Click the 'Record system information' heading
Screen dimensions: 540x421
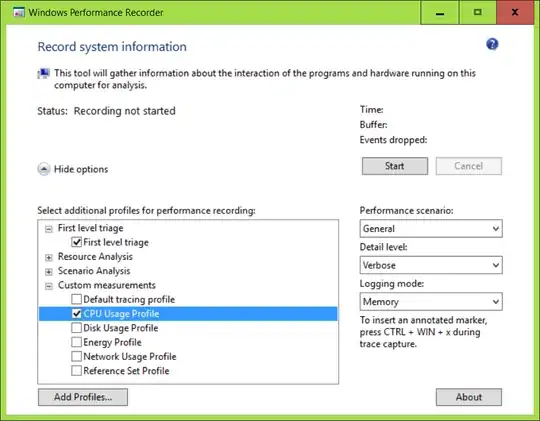point(112,47)
